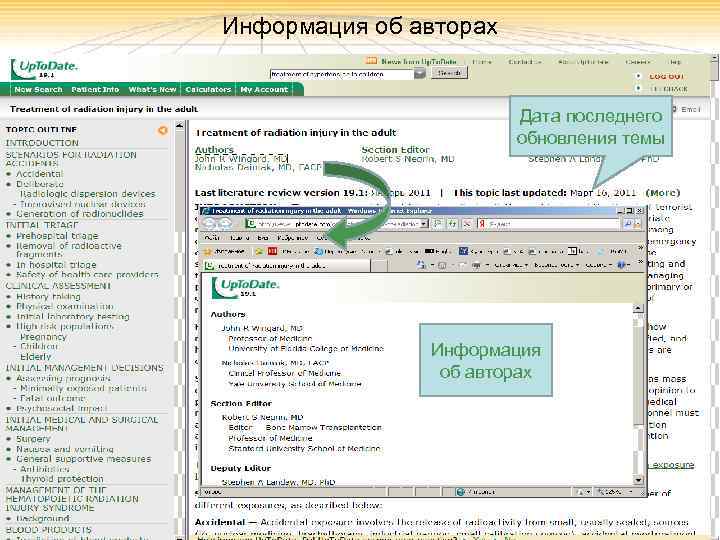Image resolution: width=720 pixels, height=540 pixels.
Task: Open the Contact Us link
Action: pos(524,62)
